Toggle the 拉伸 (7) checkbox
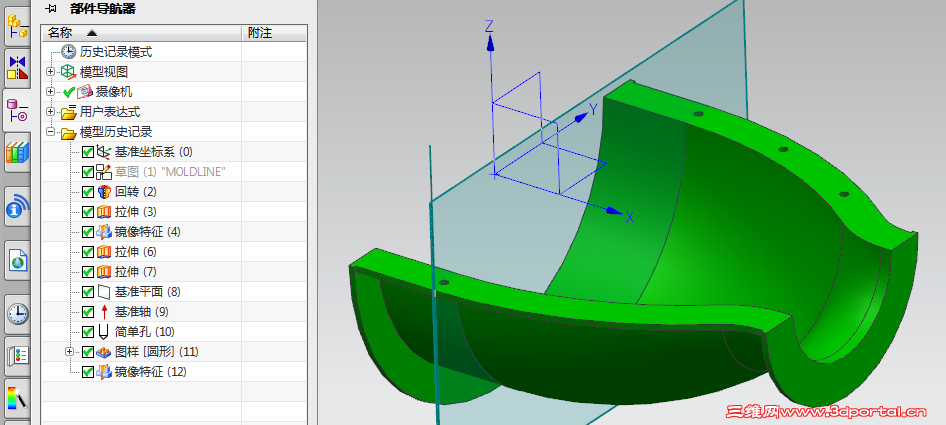Viewport: 946px width, 425px height. click(87, 272)
